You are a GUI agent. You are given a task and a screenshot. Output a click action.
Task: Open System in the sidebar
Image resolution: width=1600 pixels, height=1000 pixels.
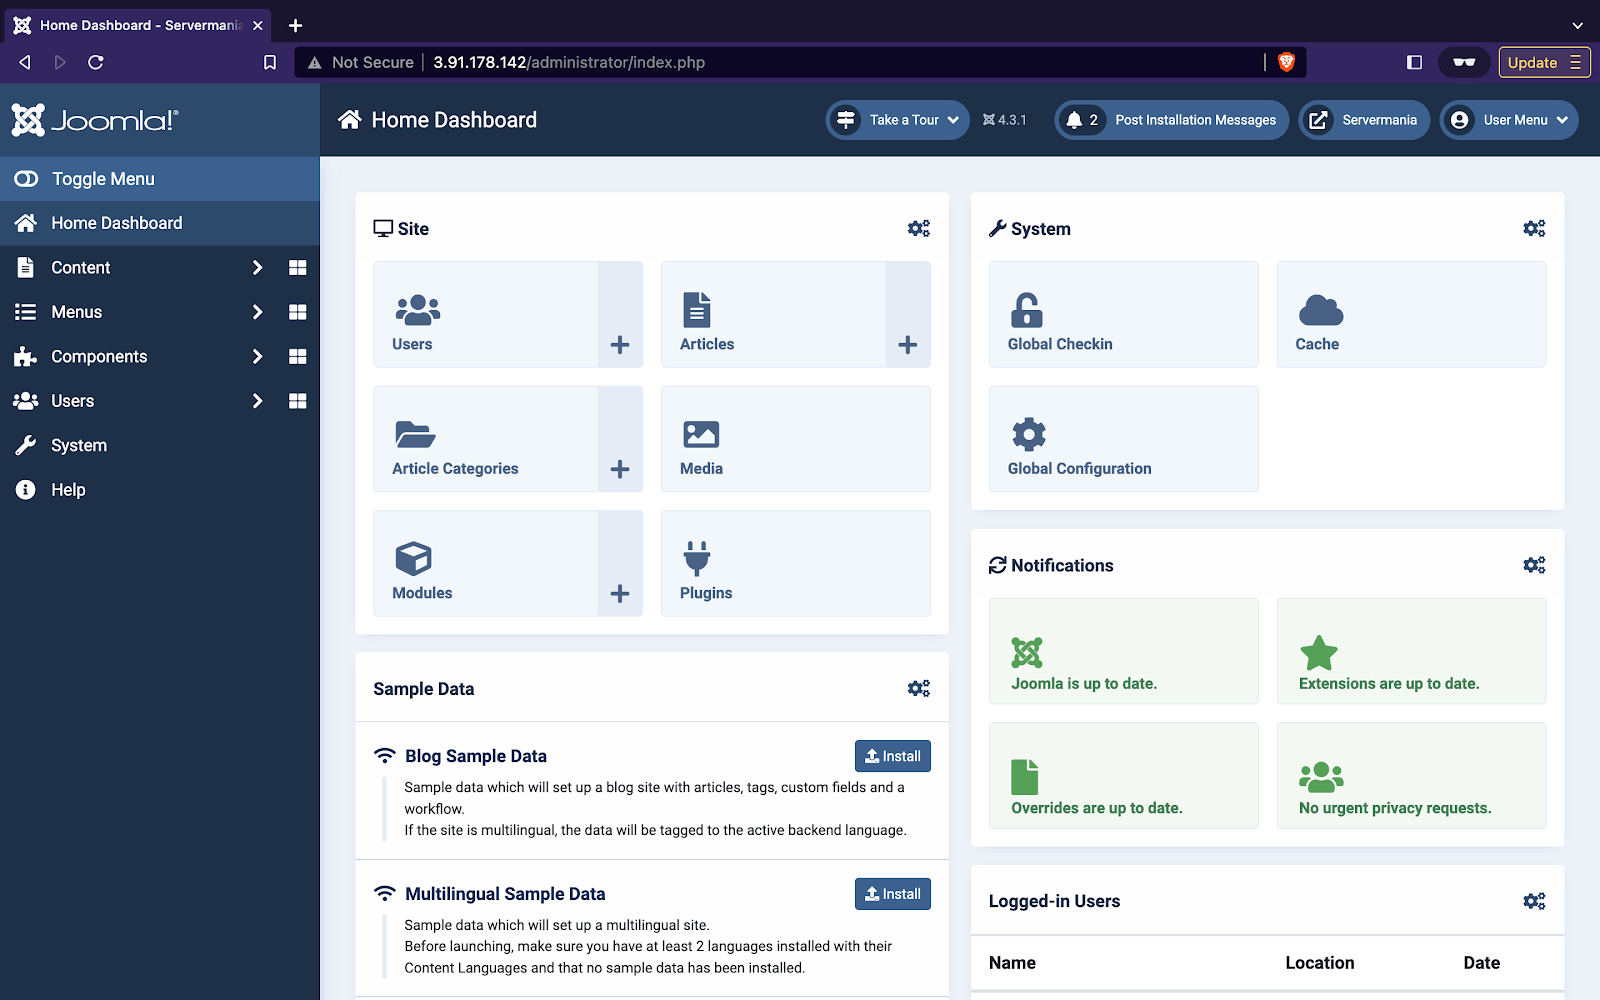160,445
